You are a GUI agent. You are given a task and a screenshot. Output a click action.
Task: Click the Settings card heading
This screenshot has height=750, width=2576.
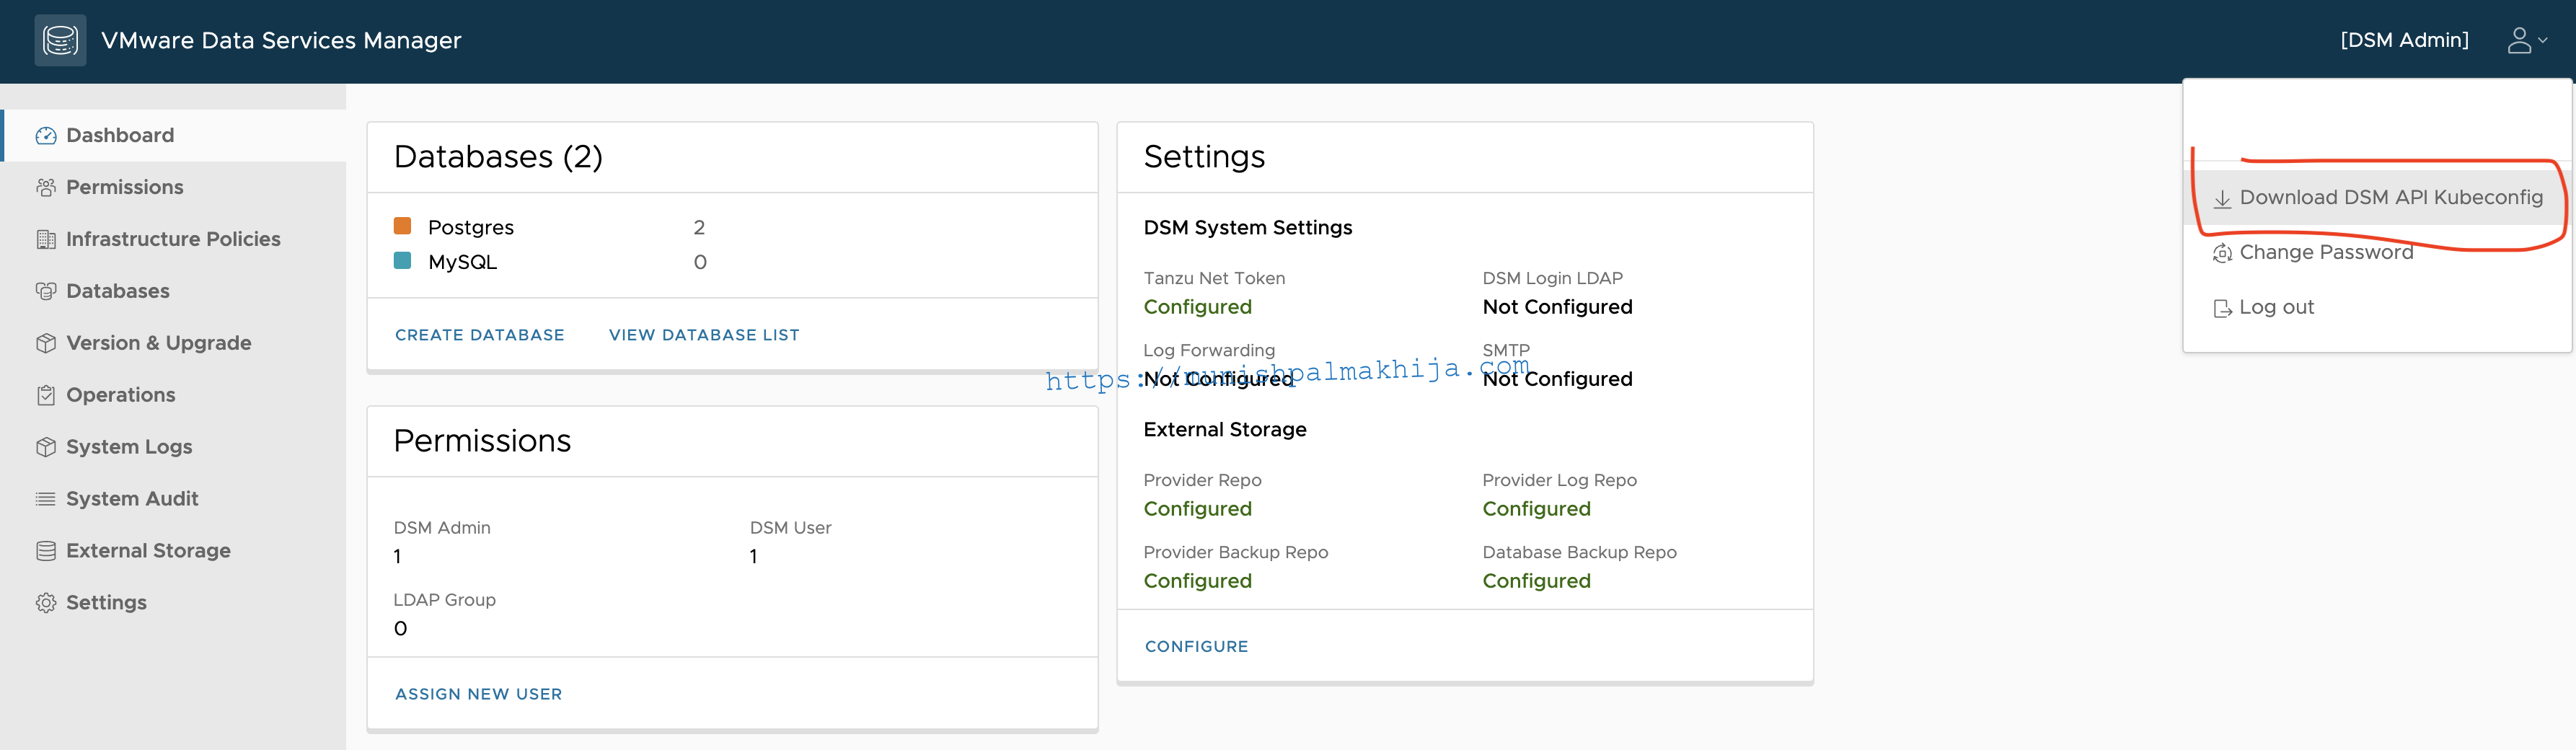pos(1204,157)
